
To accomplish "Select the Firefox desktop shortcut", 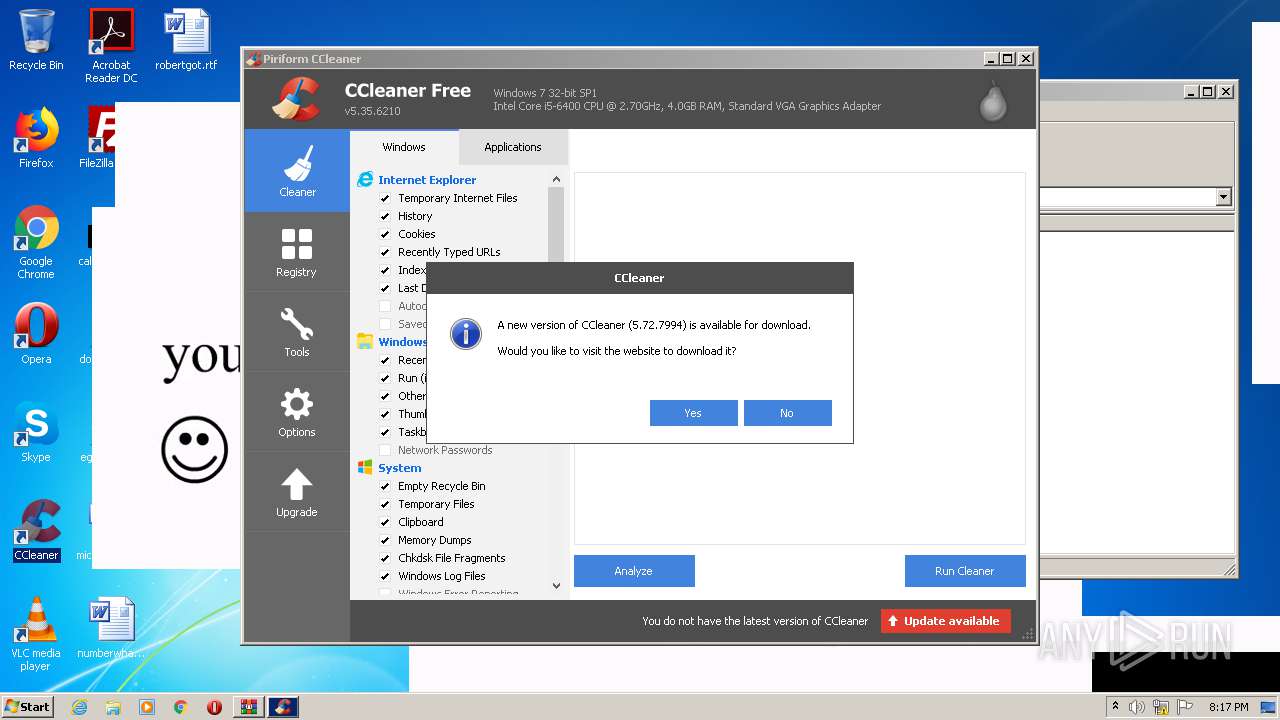I will pyautogui.click(x=36, y=138).
